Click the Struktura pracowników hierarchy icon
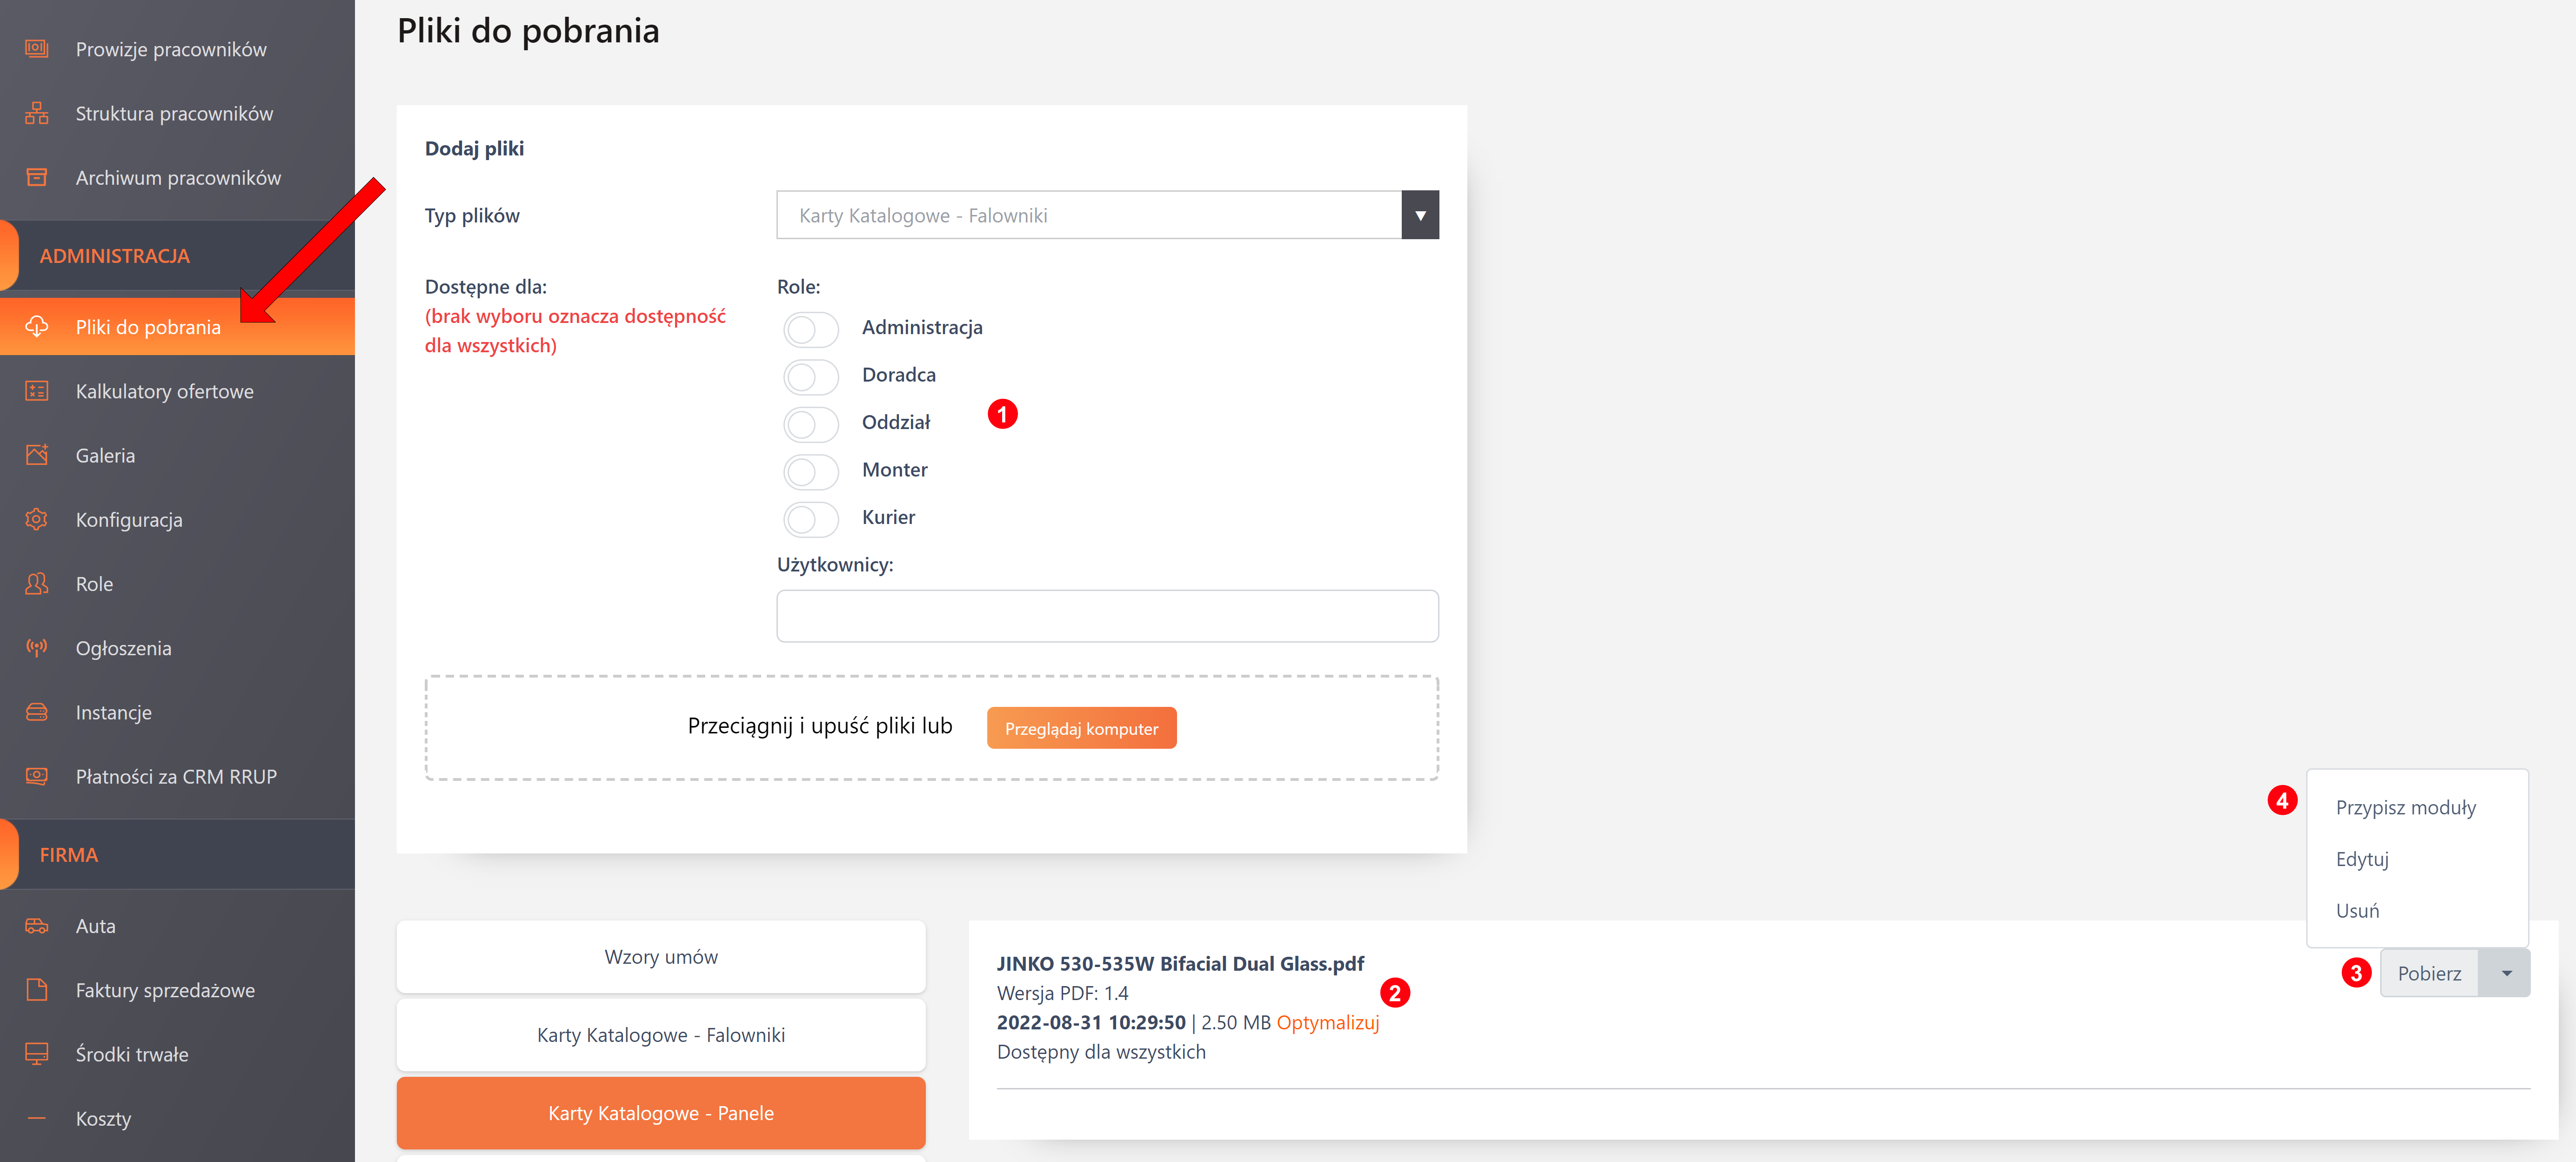The width and height of the screenshot is (2576, 1162). (37, 113)
